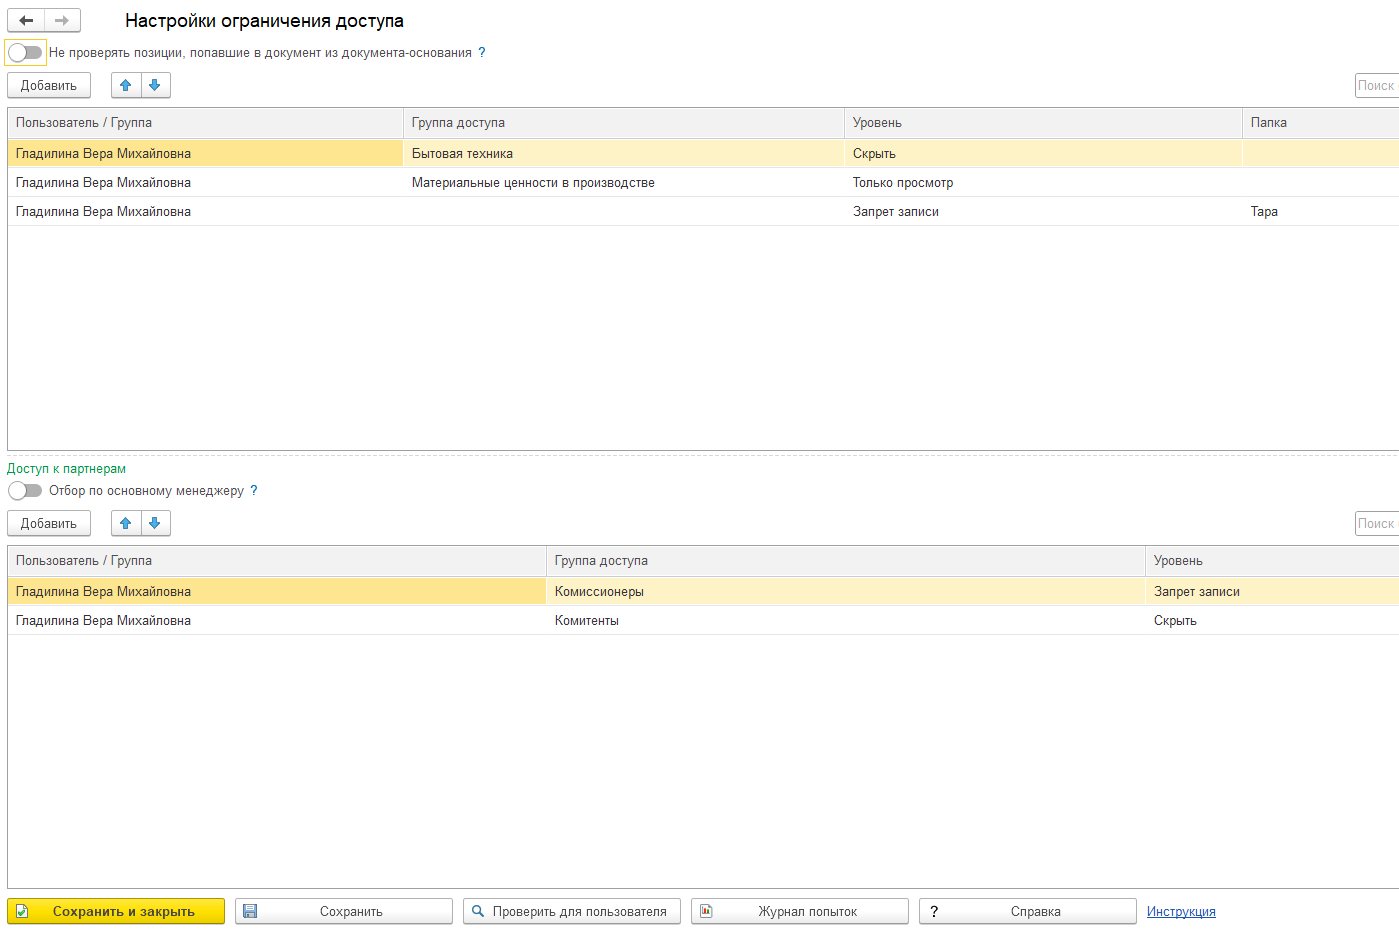Select the 'Комитенты' access group cell

(846, 620)
